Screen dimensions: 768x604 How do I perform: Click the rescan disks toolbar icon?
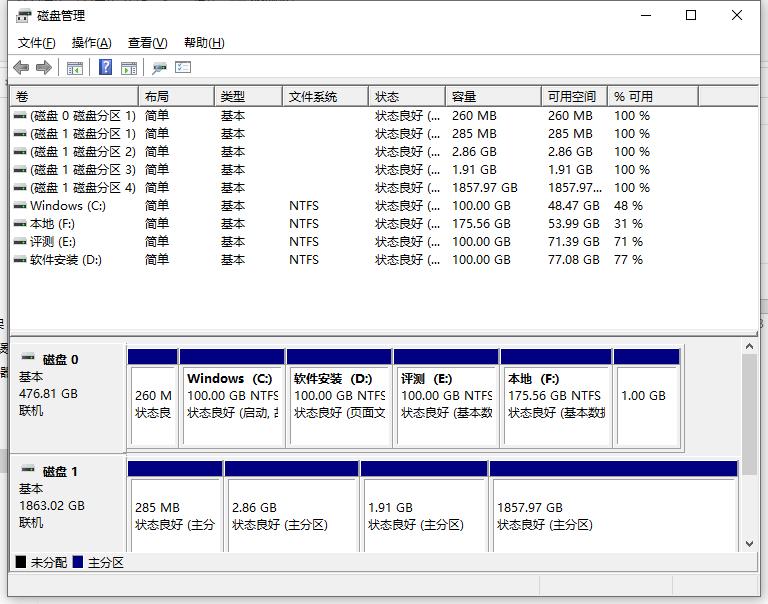click(159, 67)
